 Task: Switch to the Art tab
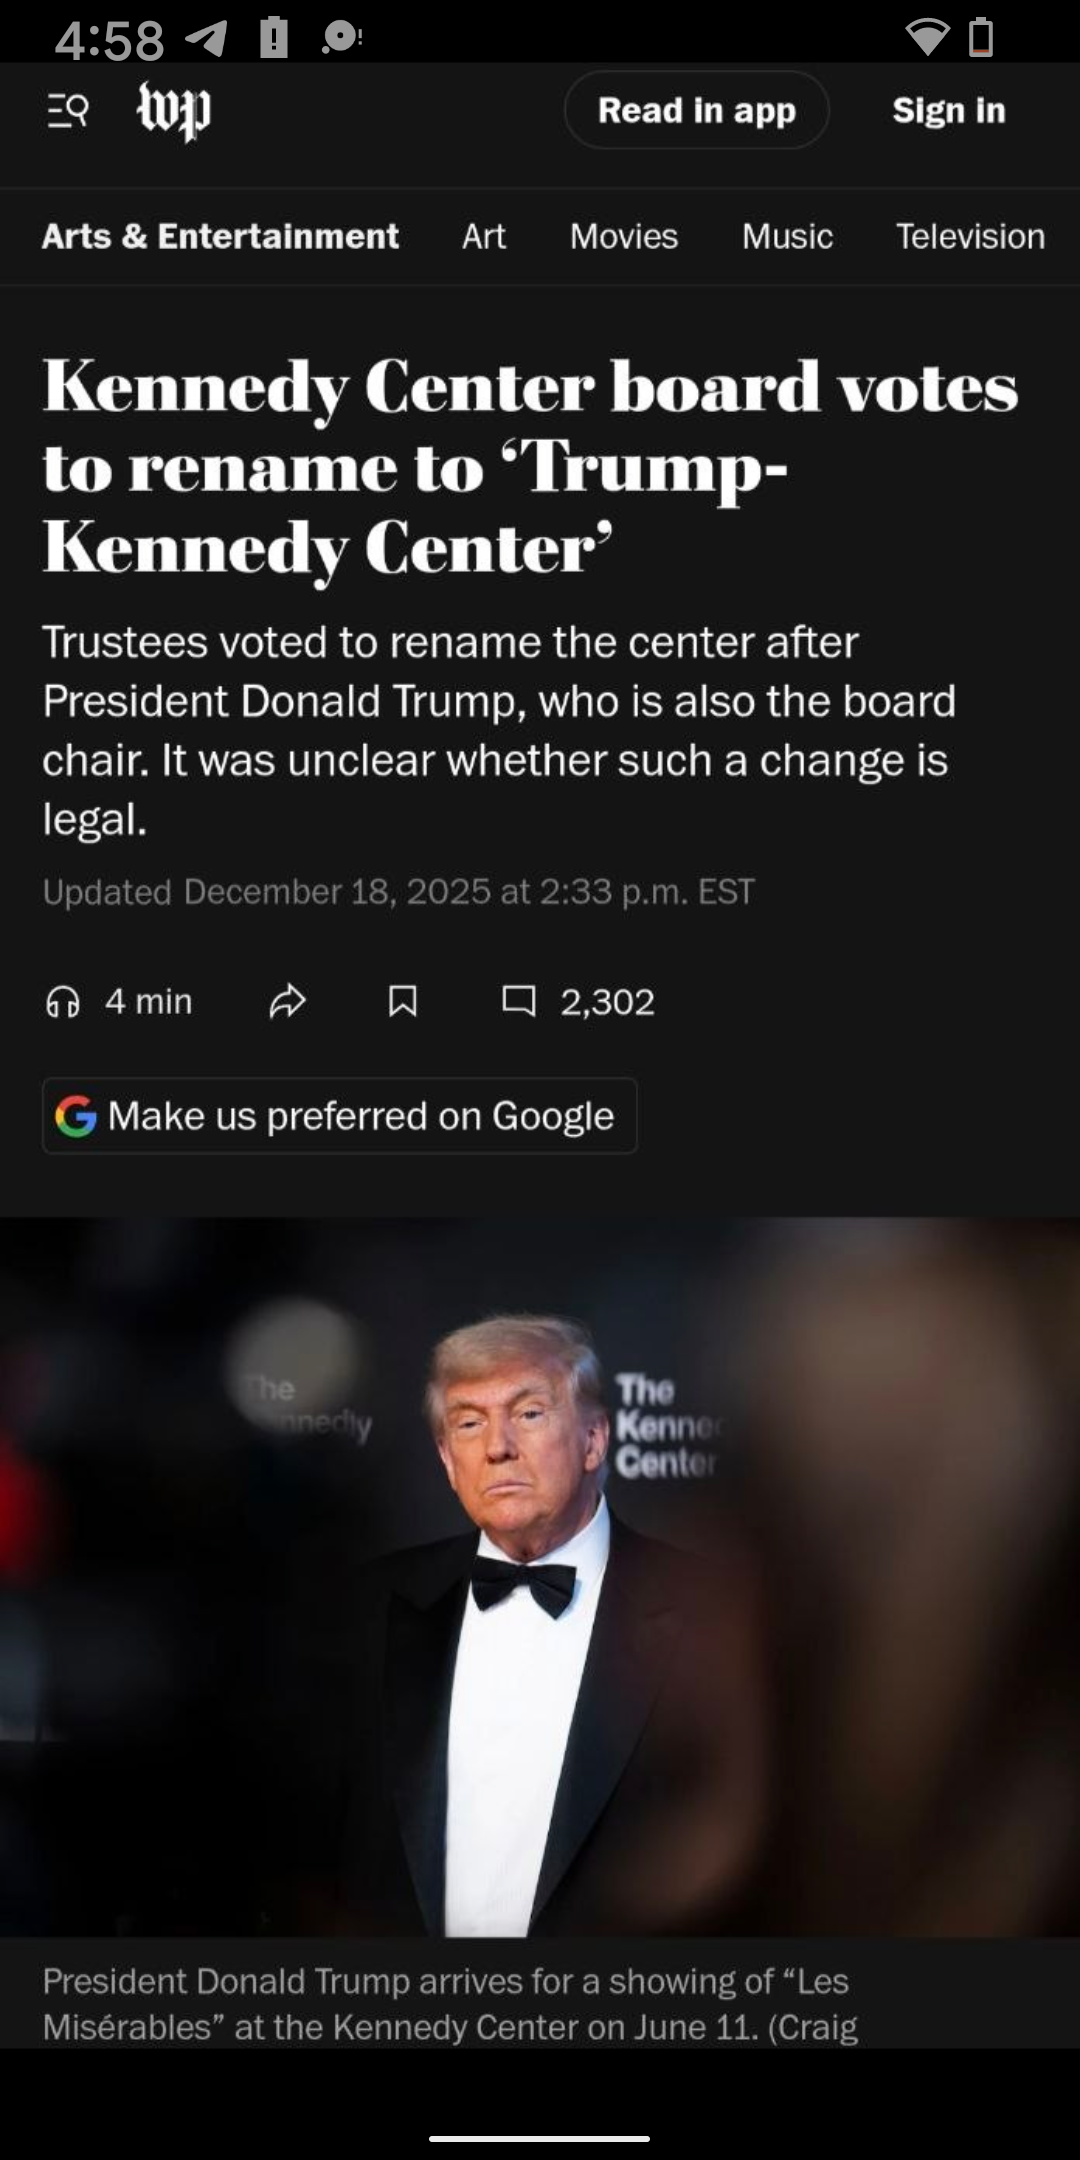coord(484,236)
